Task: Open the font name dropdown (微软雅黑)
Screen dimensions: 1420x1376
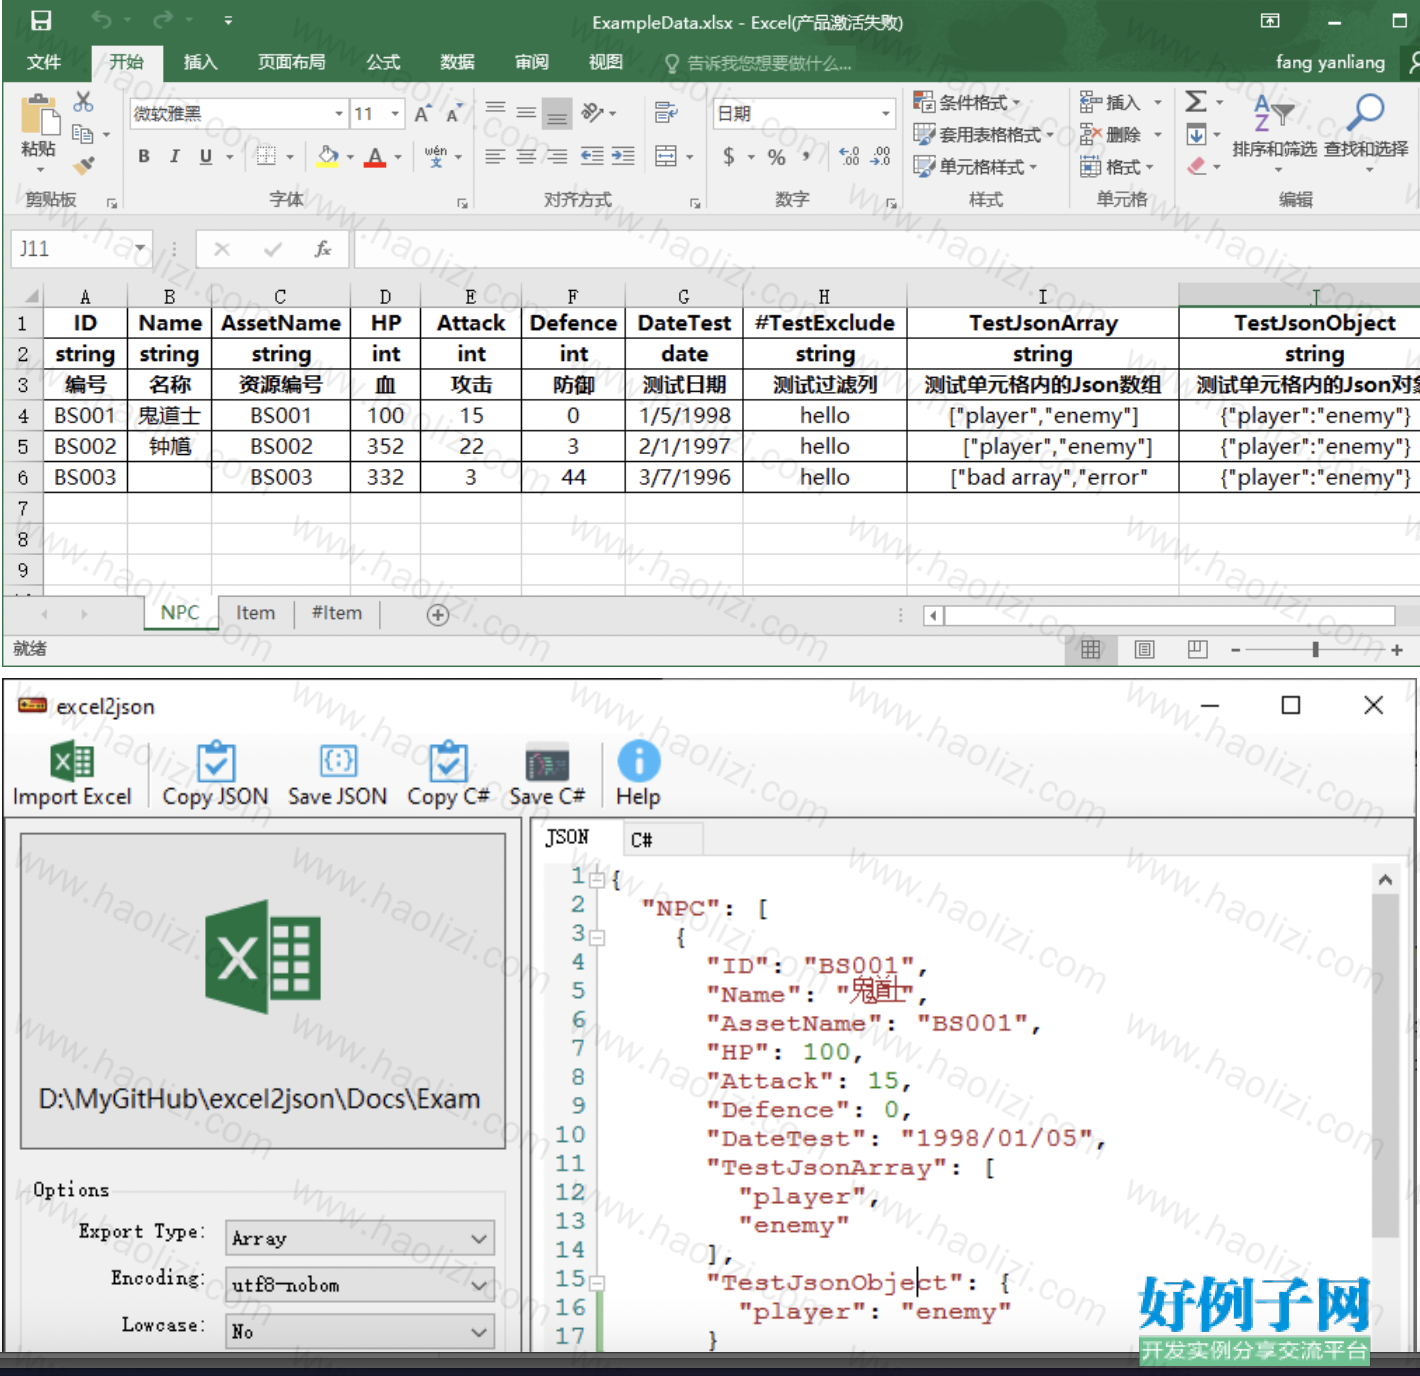Action: tap(339, 114)
